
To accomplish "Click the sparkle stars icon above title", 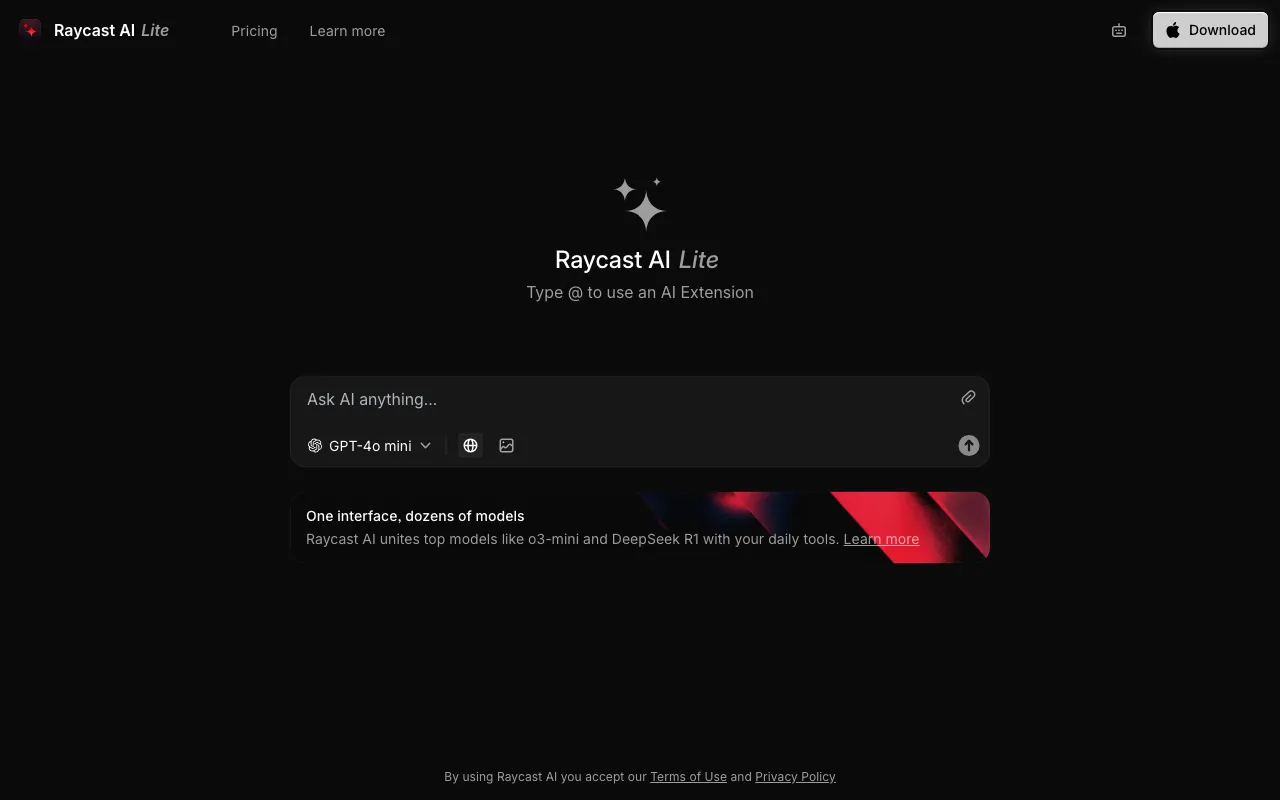I will pyautogui.click(x=640, y=203).
